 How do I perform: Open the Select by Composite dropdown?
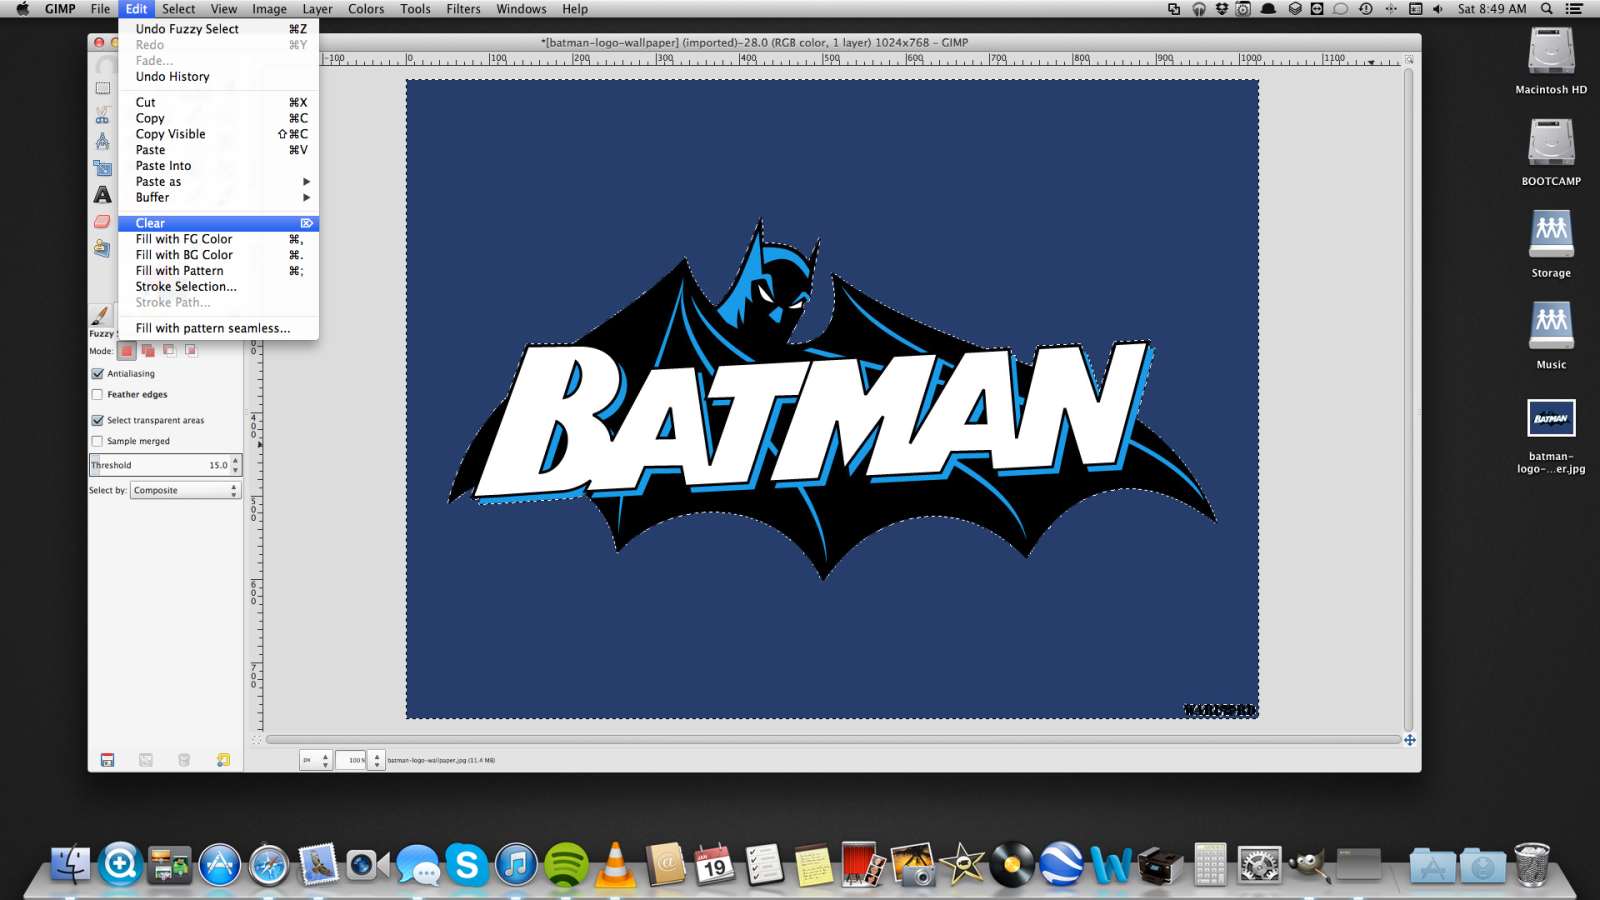pos(185,491)
